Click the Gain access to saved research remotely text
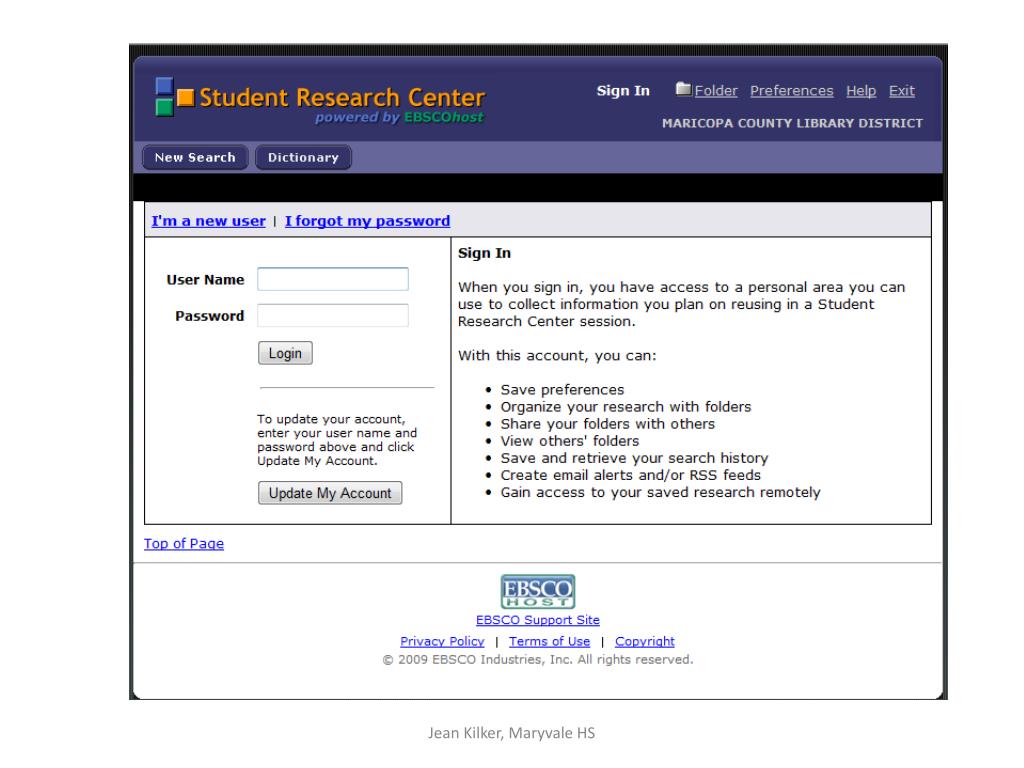The image size is (1024, 768). [x=660, y=492]
